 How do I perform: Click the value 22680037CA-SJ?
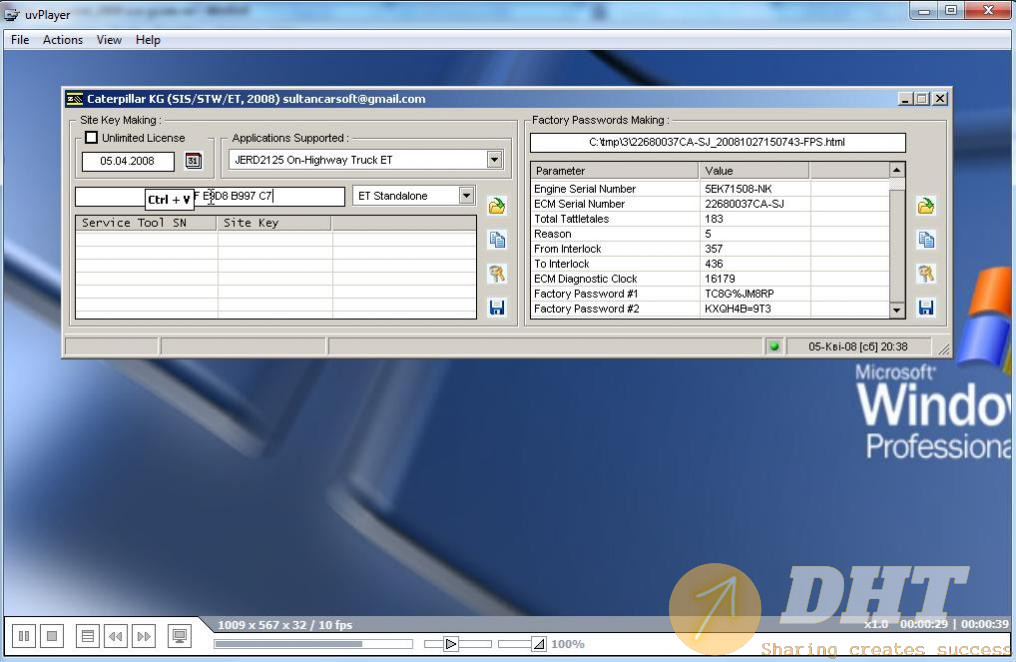pos(745,203)
